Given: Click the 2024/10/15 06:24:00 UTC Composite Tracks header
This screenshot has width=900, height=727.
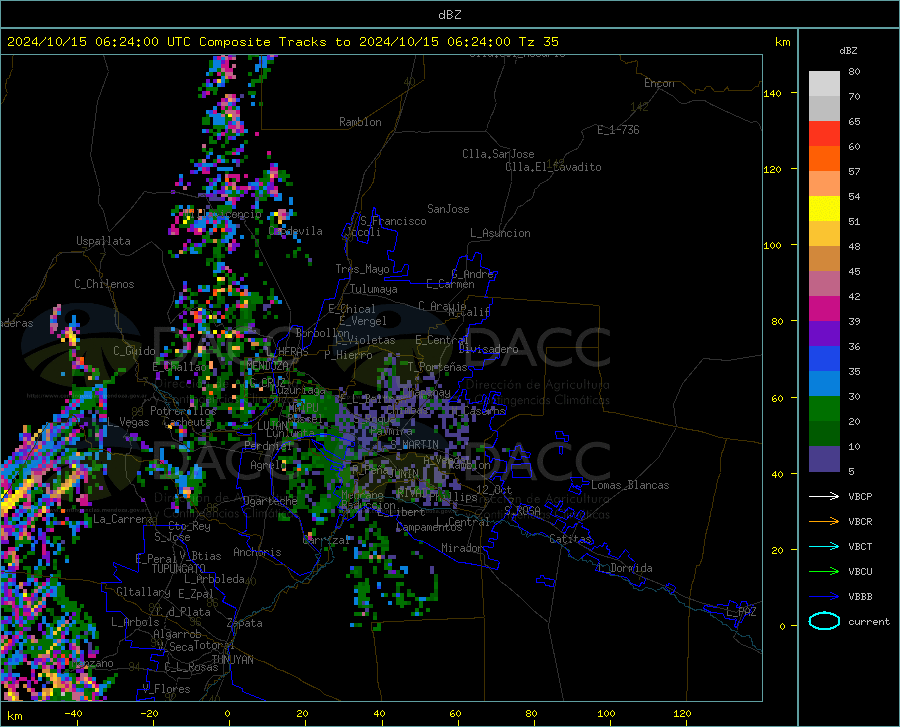Looking at the screenshot, I should pos(282,42).
